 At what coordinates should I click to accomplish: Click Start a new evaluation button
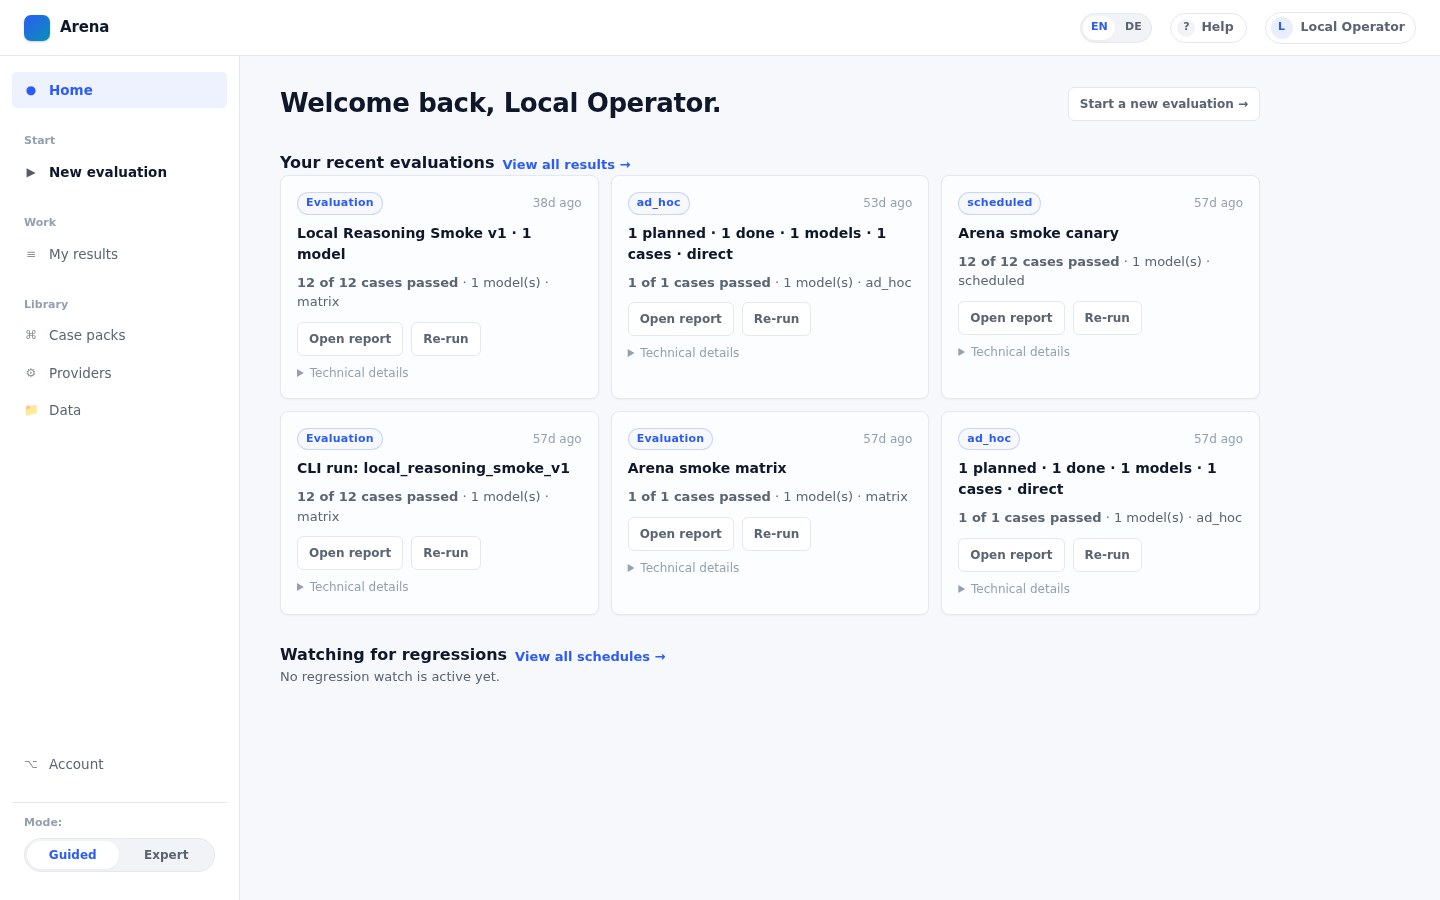1164,104
